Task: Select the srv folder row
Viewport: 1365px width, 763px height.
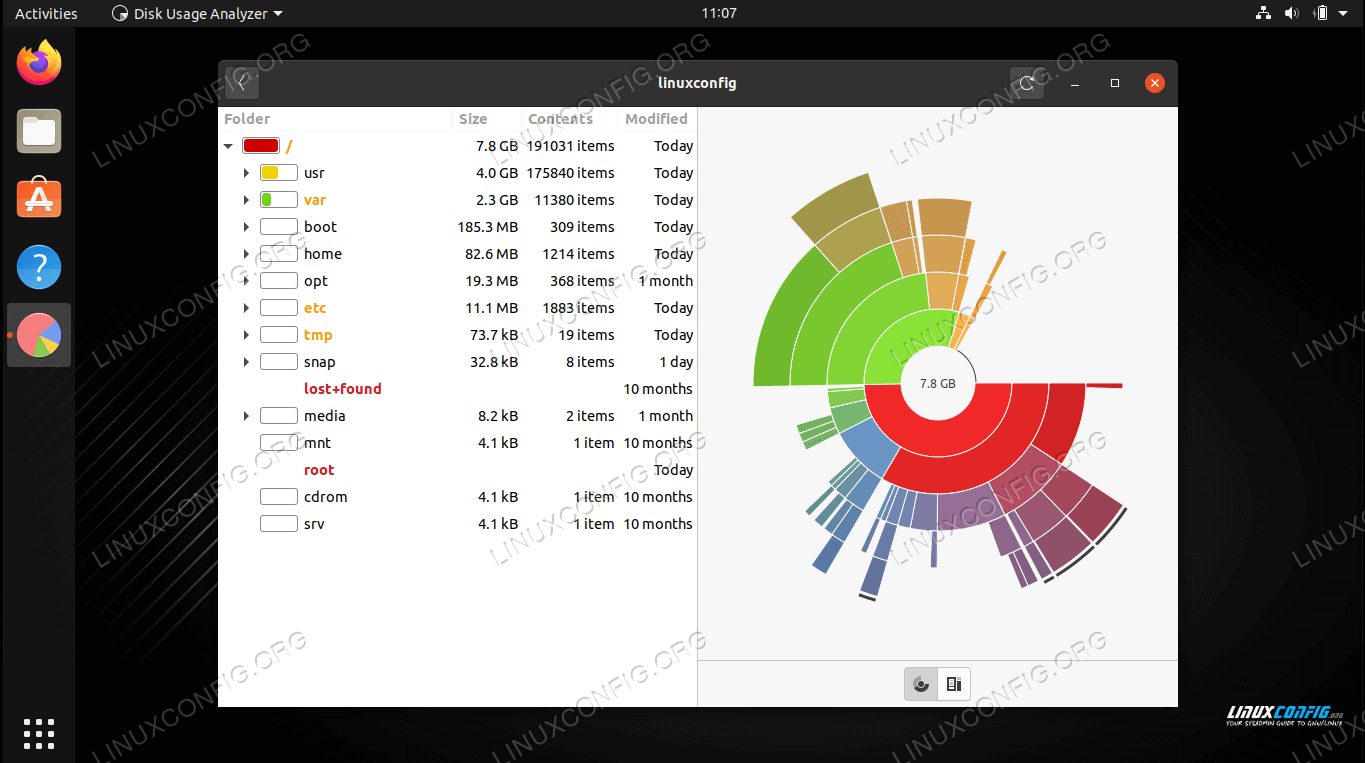Action: (457, 524)
